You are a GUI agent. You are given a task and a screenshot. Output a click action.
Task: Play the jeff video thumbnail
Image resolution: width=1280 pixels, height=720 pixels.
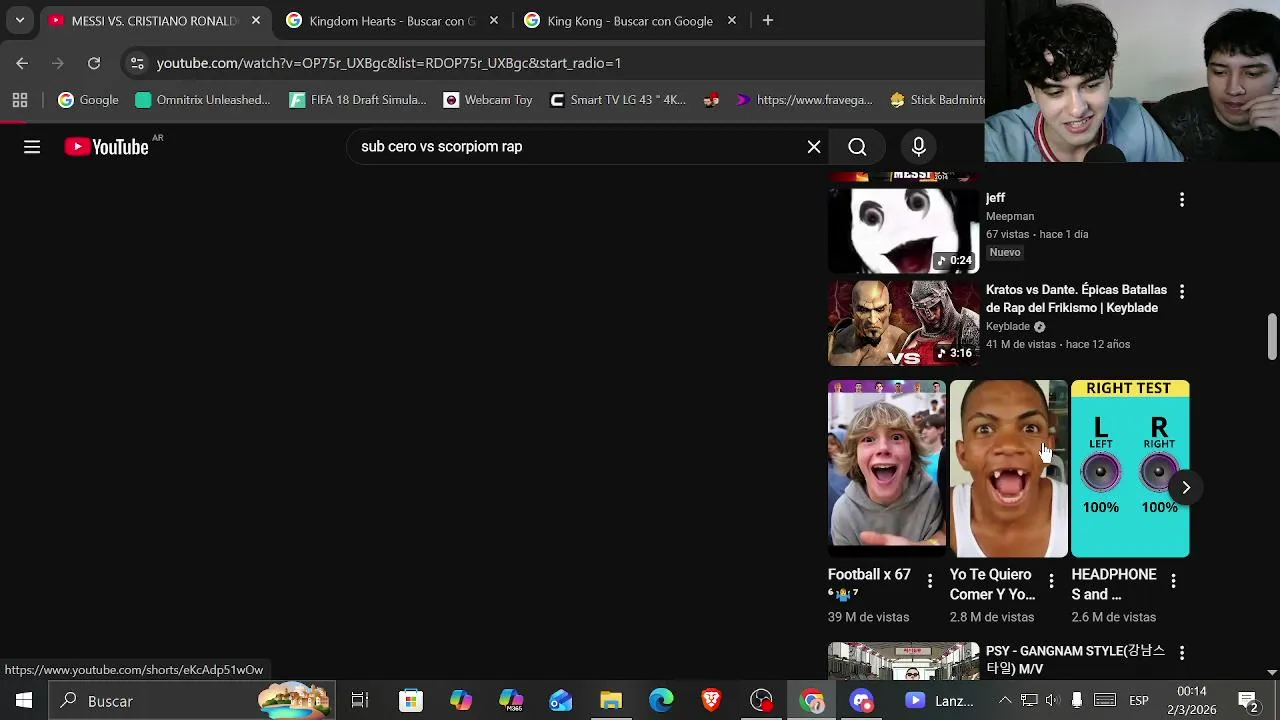pyautogui.click(x=904, y=231)
